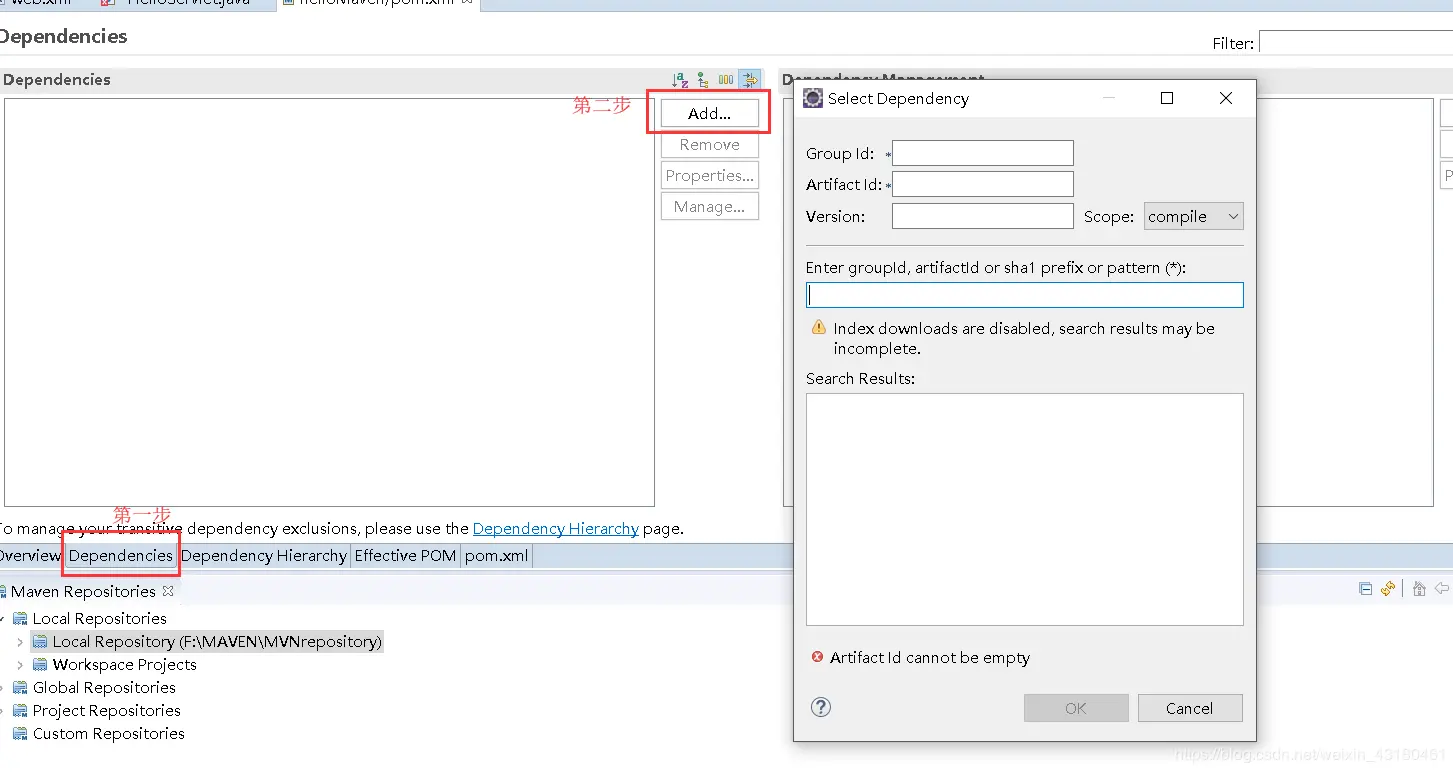The height and width of the screenshot is (773, 1453).
Task: Open the Scope dropdown showing compile
Action: point(1194,216)
